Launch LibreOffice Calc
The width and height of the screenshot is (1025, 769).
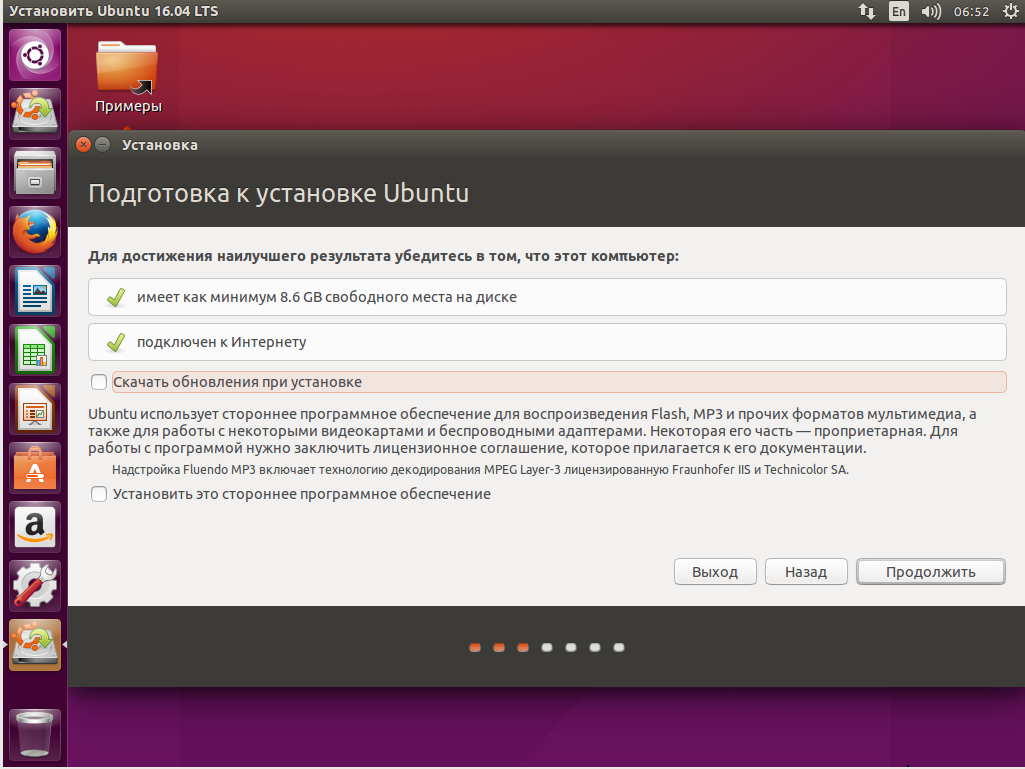[x=35, y=350]
